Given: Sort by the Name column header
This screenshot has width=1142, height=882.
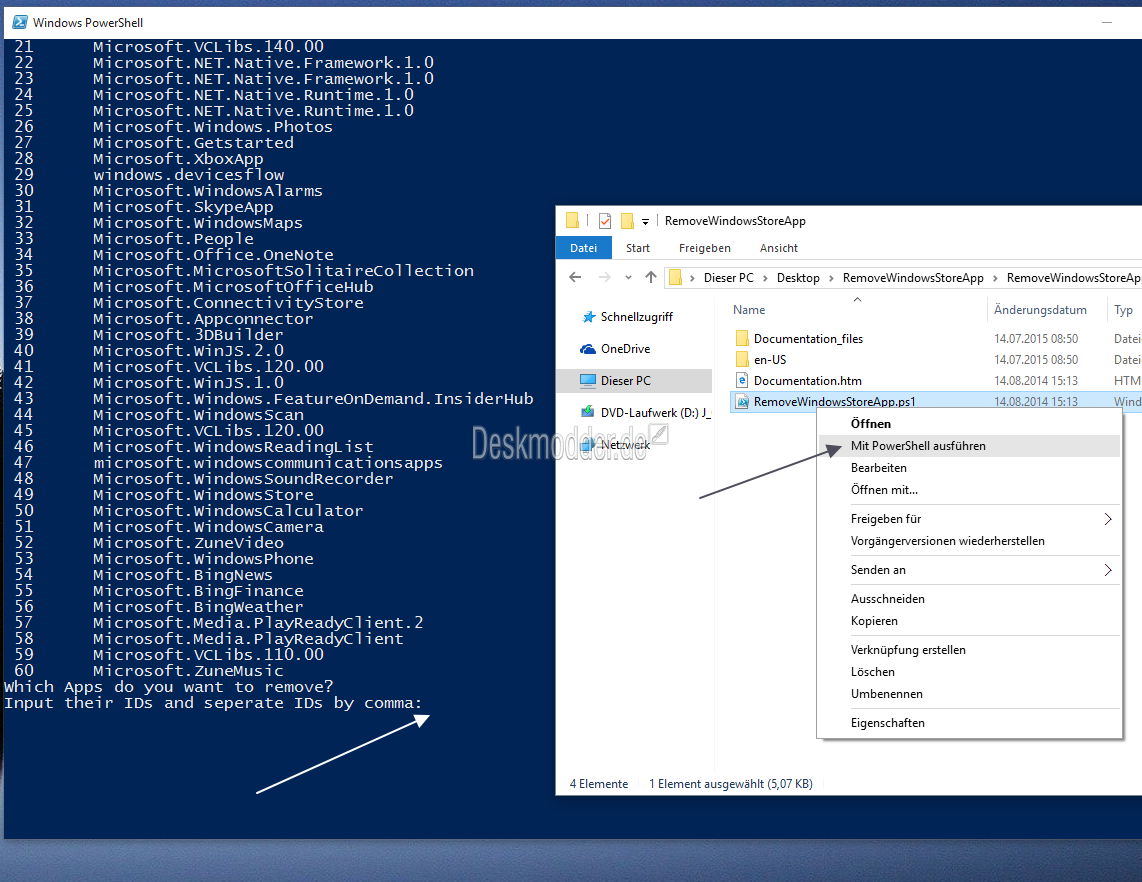Looking at the screenshot, I should [749, 310].
